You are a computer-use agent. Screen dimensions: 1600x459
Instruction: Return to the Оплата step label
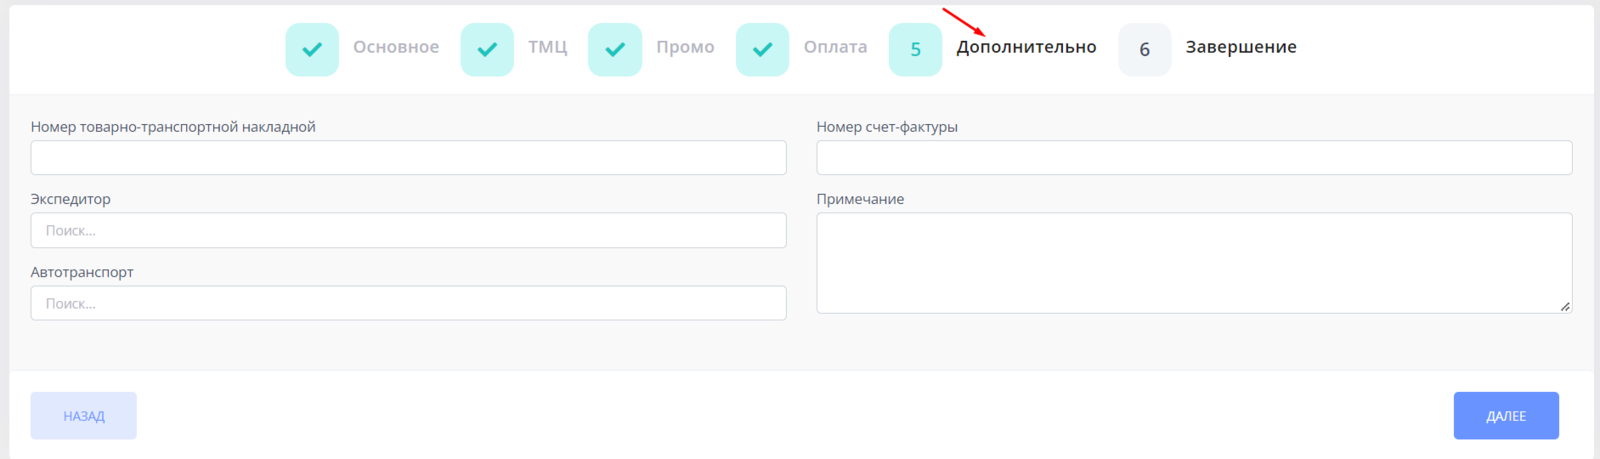(x=835, y=47)
